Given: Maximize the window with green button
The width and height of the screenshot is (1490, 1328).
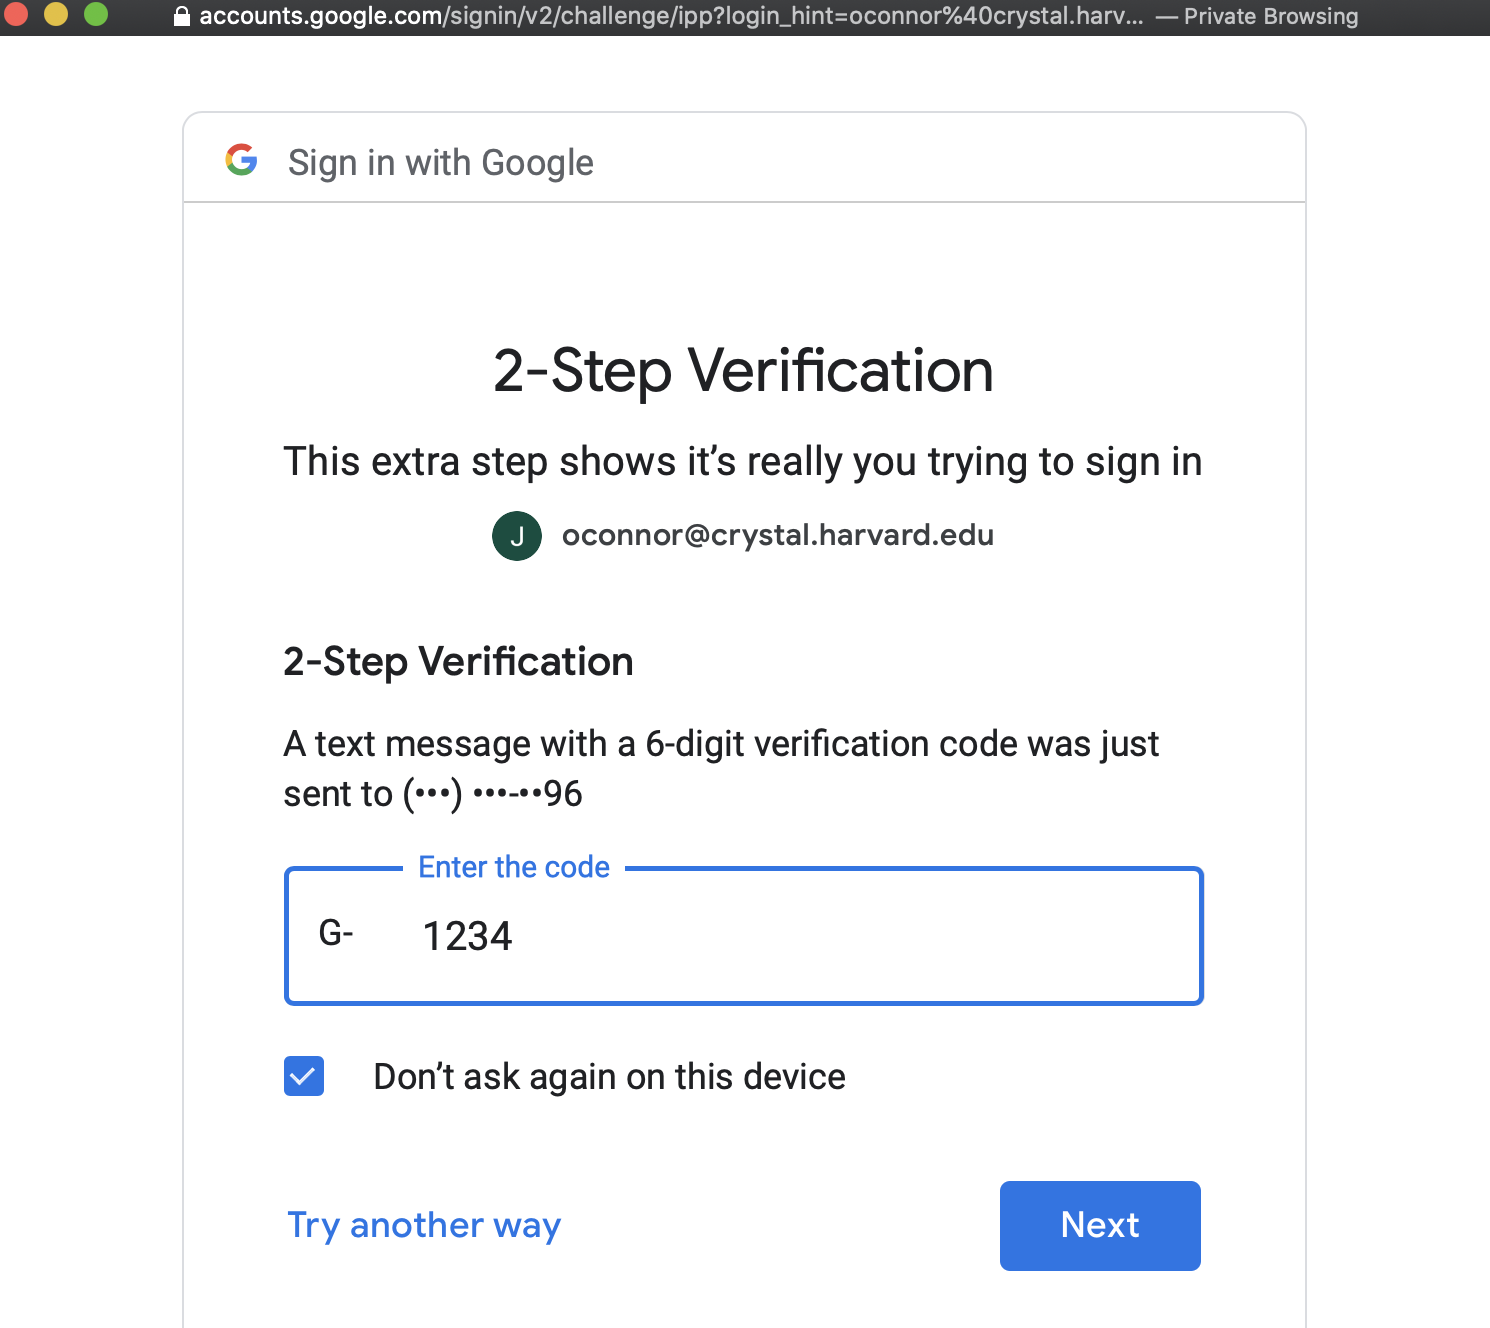Looking at the screenshot, I should click(96, 14).
